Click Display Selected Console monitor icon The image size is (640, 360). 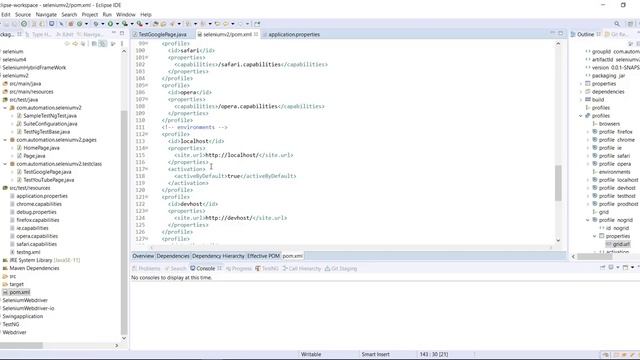611,267
